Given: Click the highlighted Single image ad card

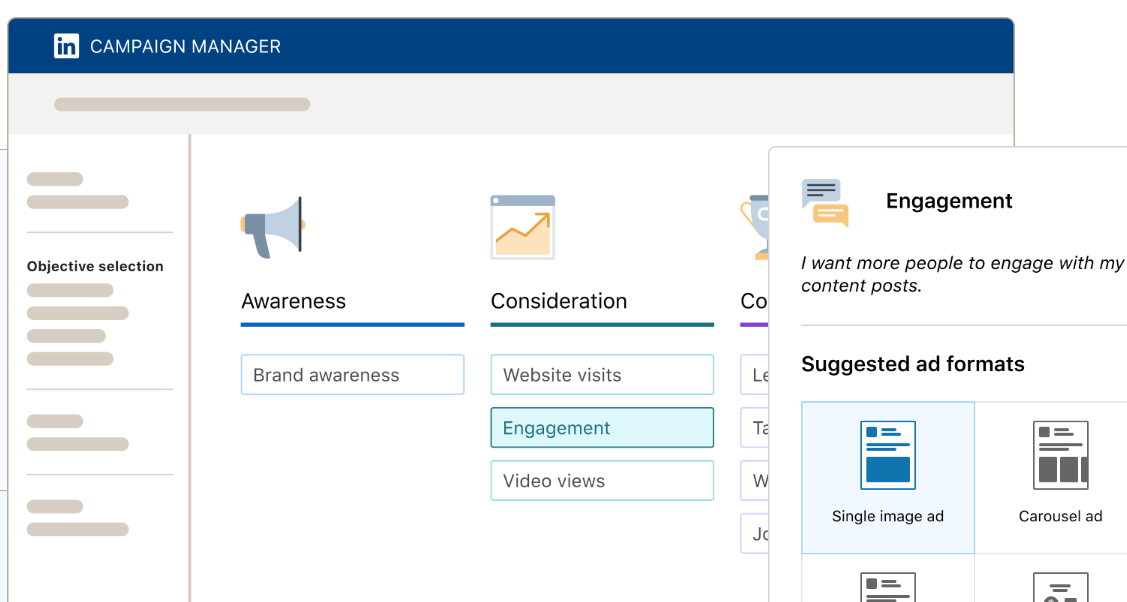Looking at the screenshot, I should 887,477.
